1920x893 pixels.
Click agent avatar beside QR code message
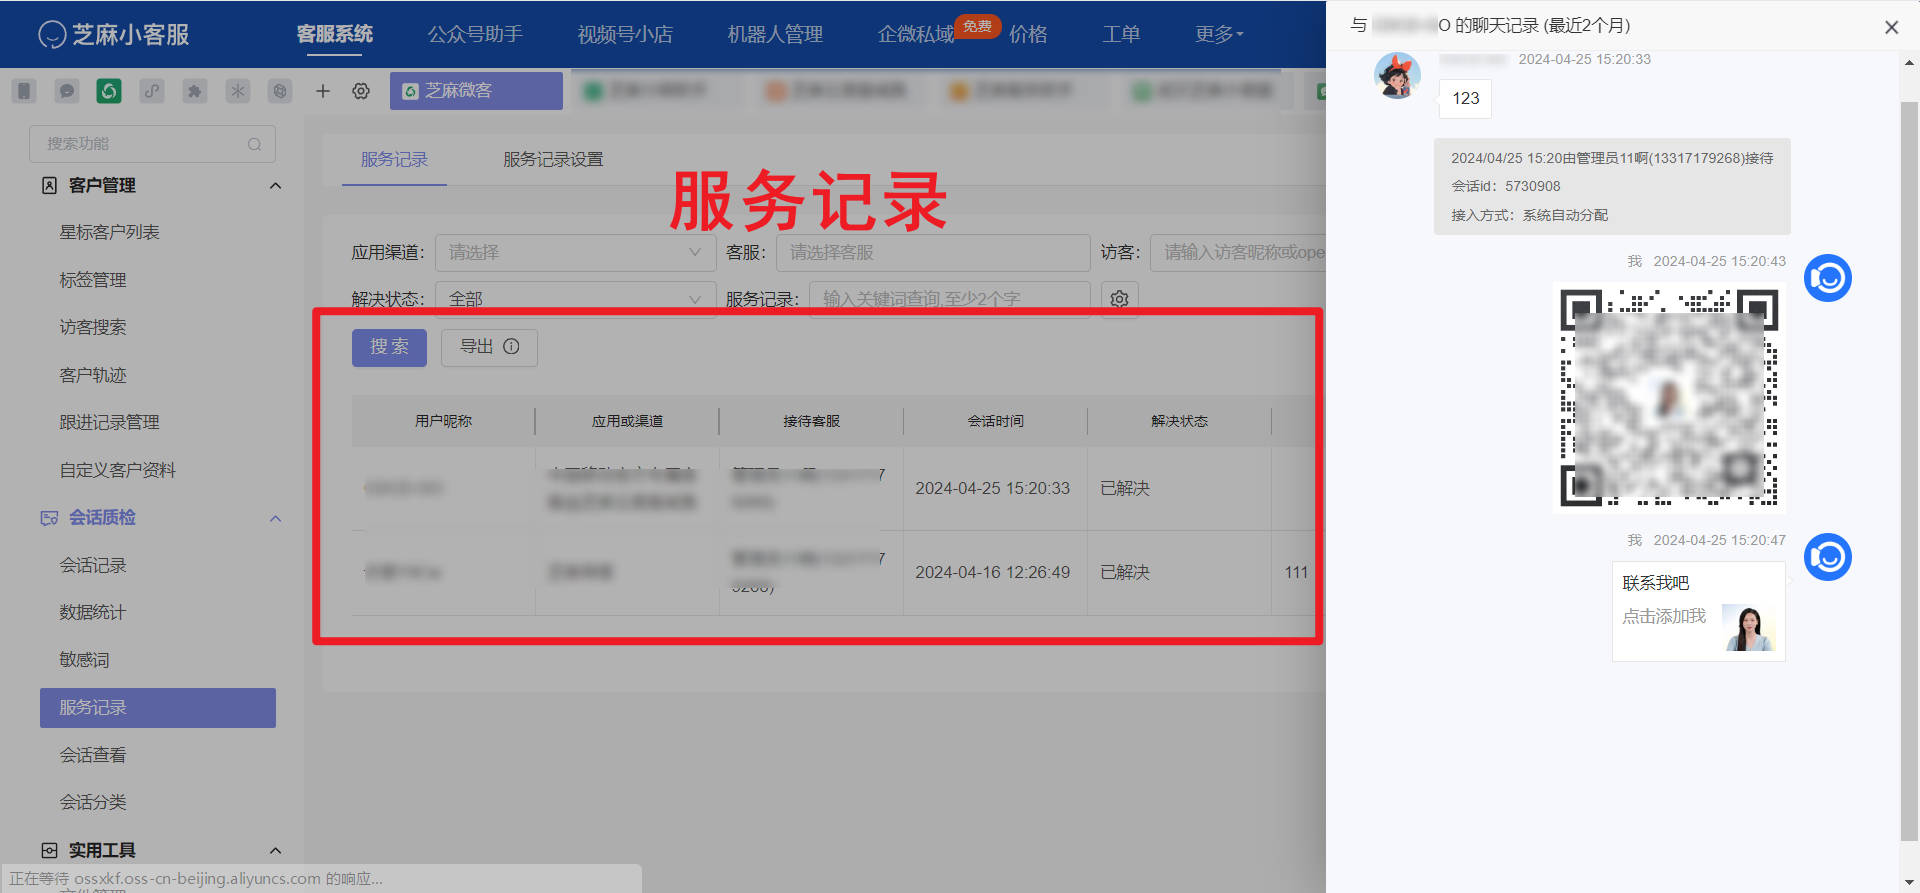point(1827,278)
